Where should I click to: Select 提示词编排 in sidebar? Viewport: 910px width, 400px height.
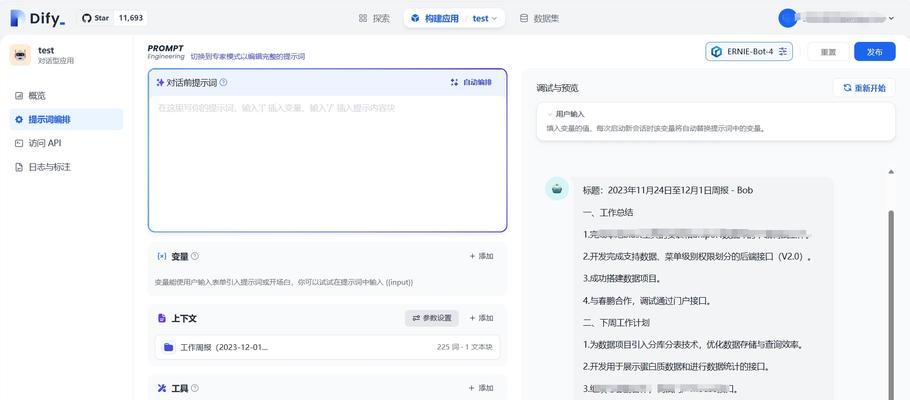[x=66, y=120]
